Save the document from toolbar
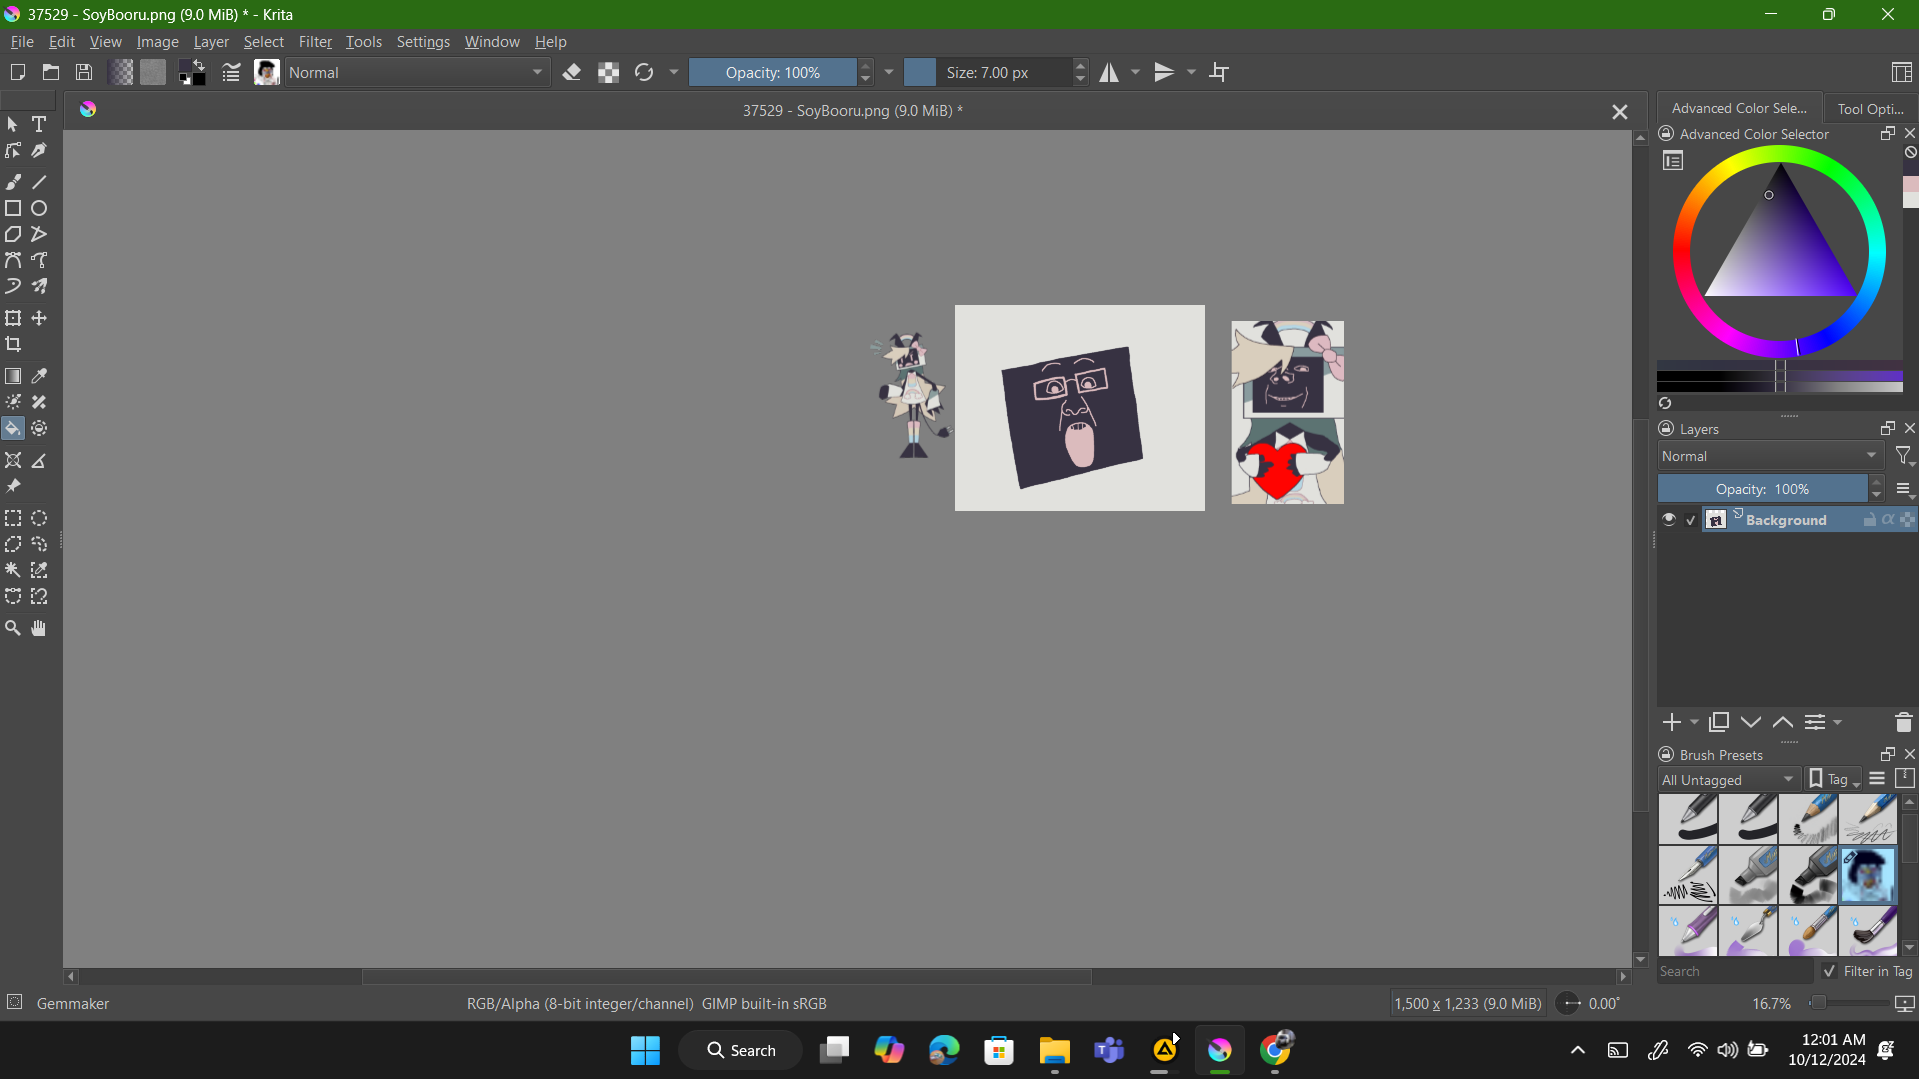1919x1079 pixels. (84, 72)
